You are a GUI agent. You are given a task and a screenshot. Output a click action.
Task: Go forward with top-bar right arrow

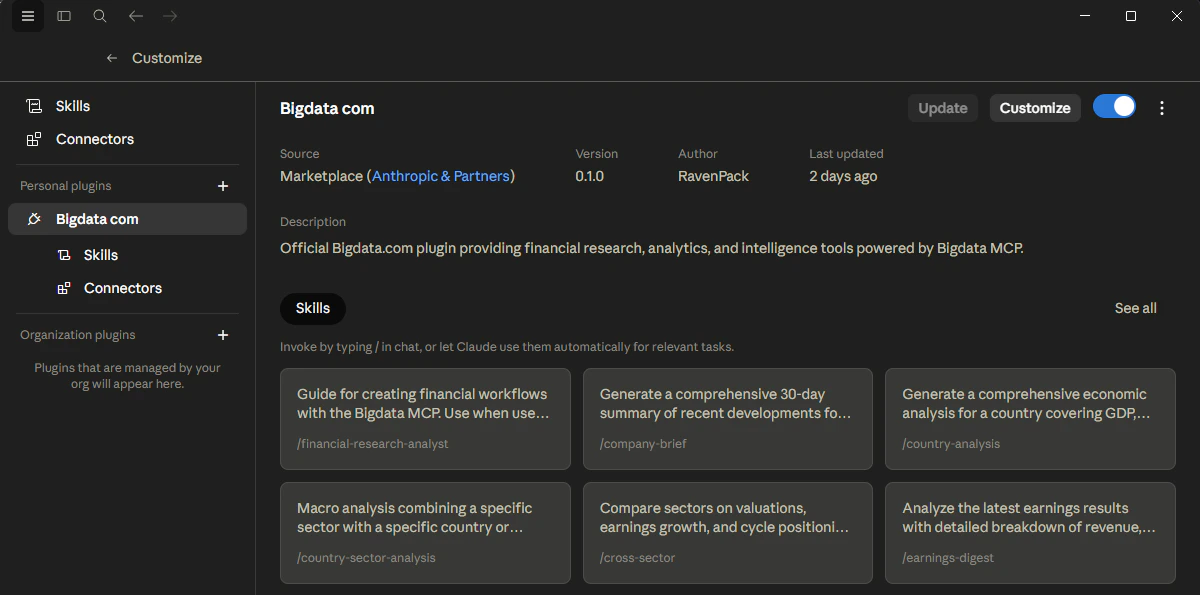pos(170,16)
